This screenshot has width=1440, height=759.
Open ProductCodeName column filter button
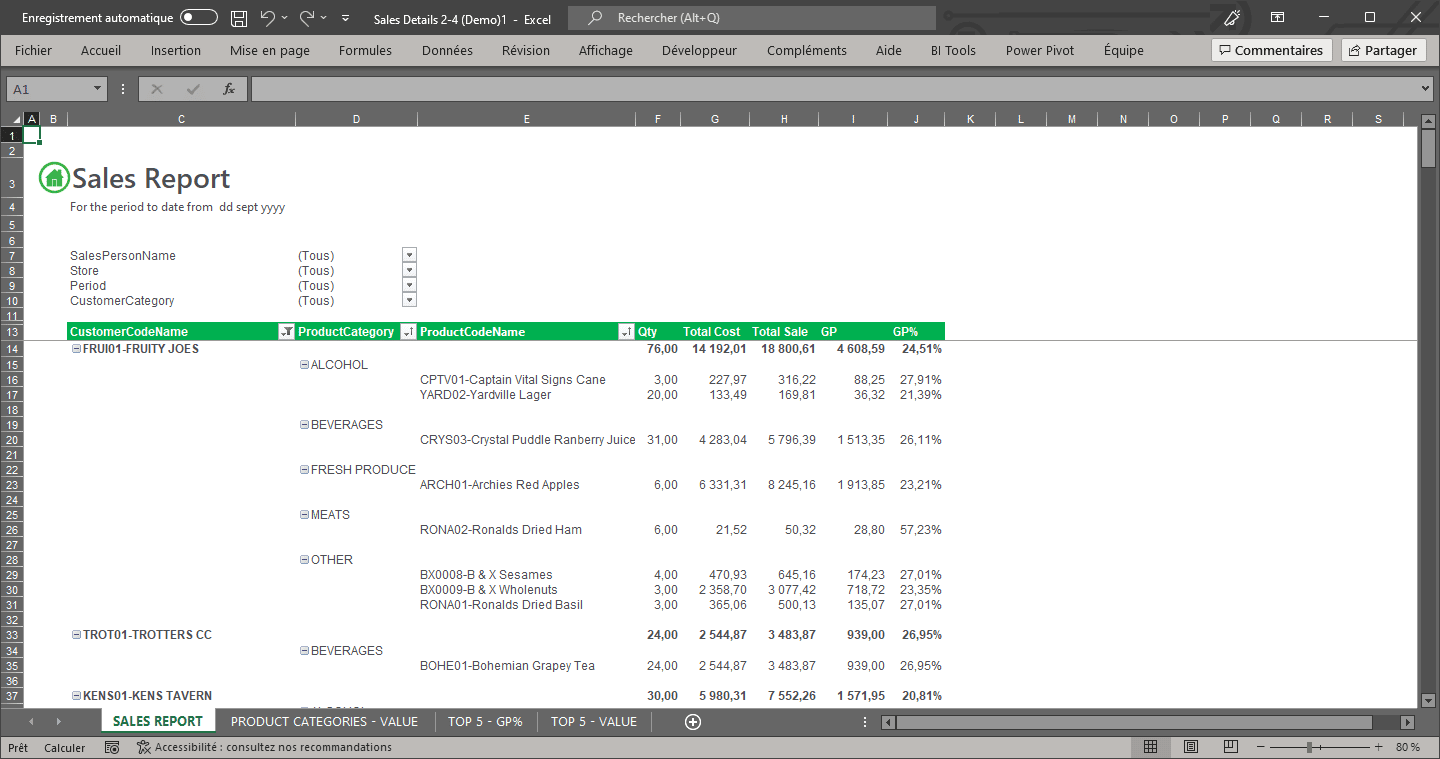tap(626, 332)
